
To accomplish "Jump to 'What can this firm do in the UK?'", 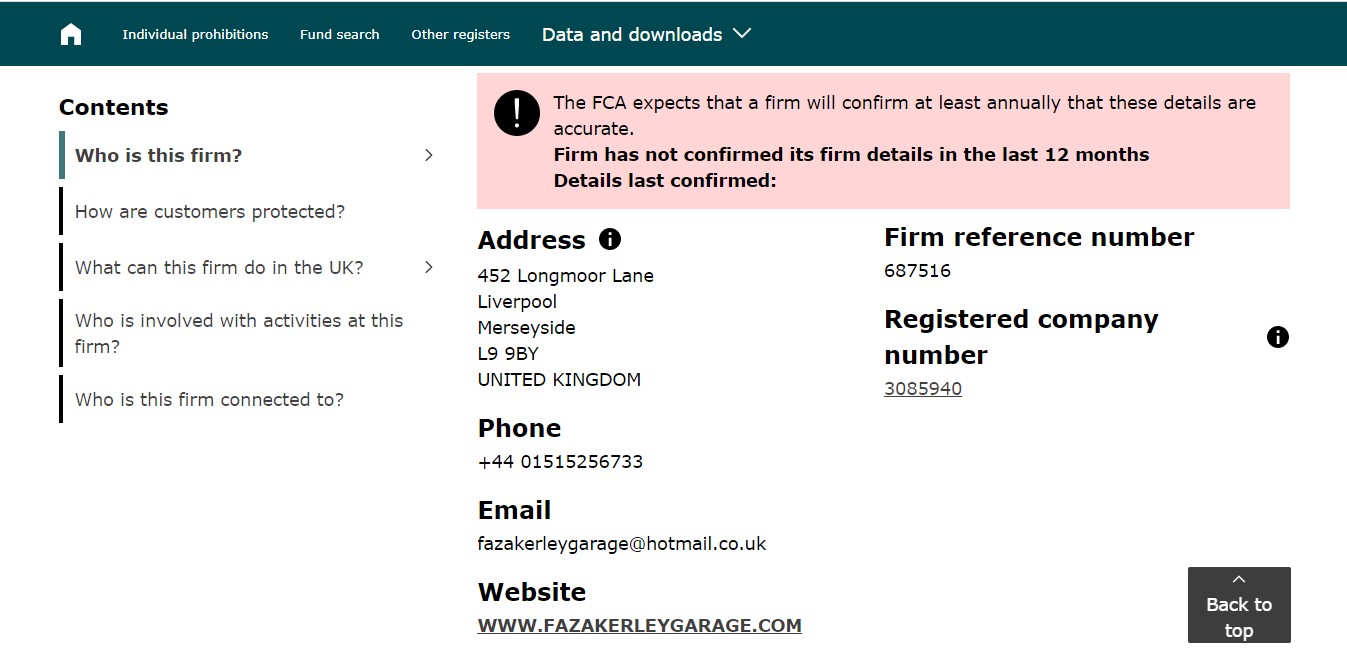I will (219, 267).
